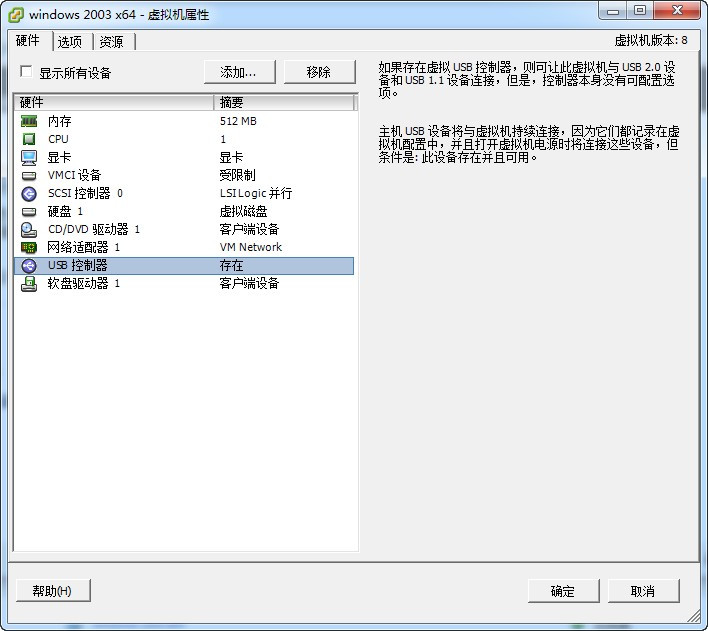Open help with the 帮助(H) button
The width and height of the screenshot is (708, 631).
[x=53, y=591]
